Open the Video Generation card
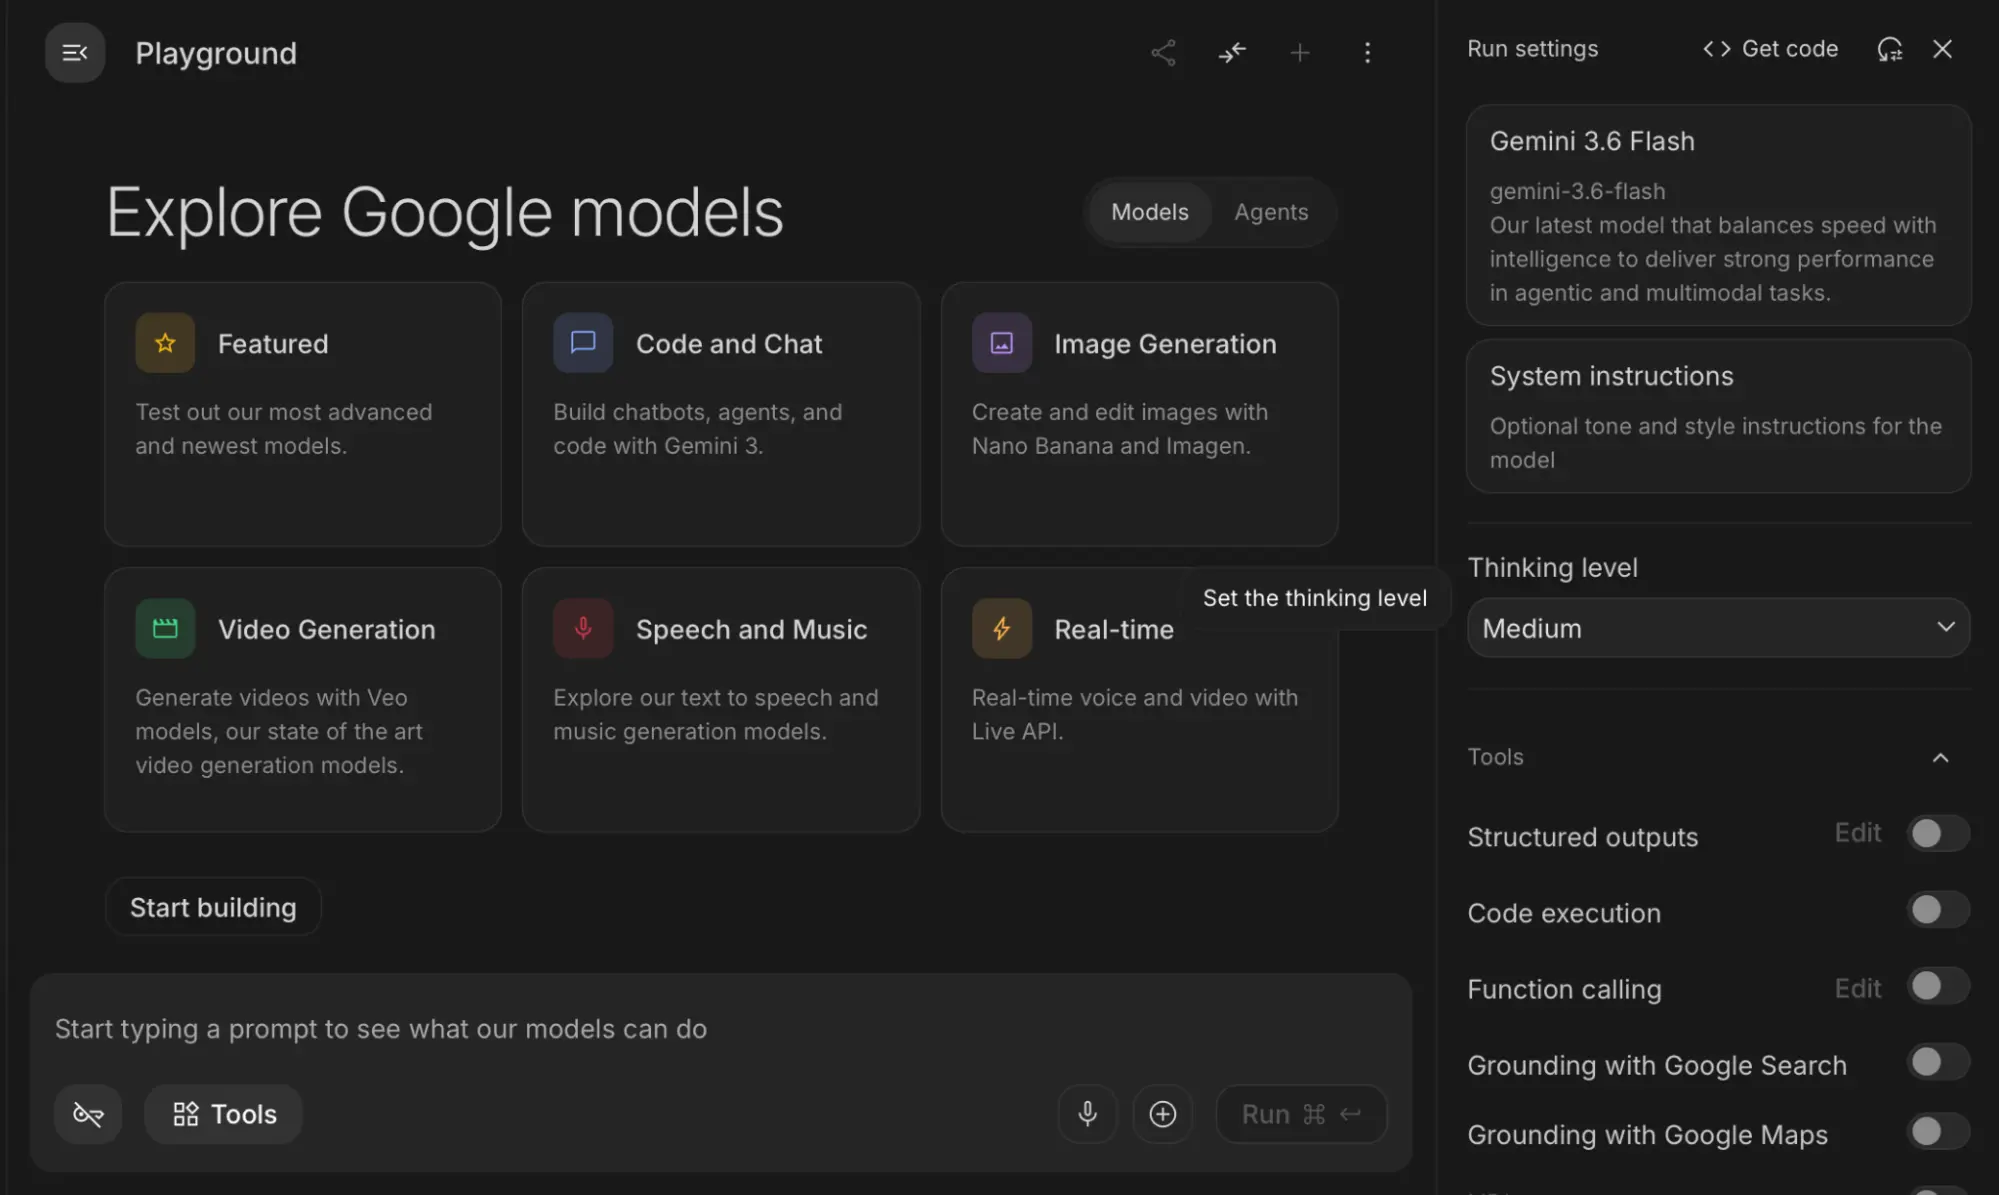This screenshot has width=1999, height=1195. point(303,700)
